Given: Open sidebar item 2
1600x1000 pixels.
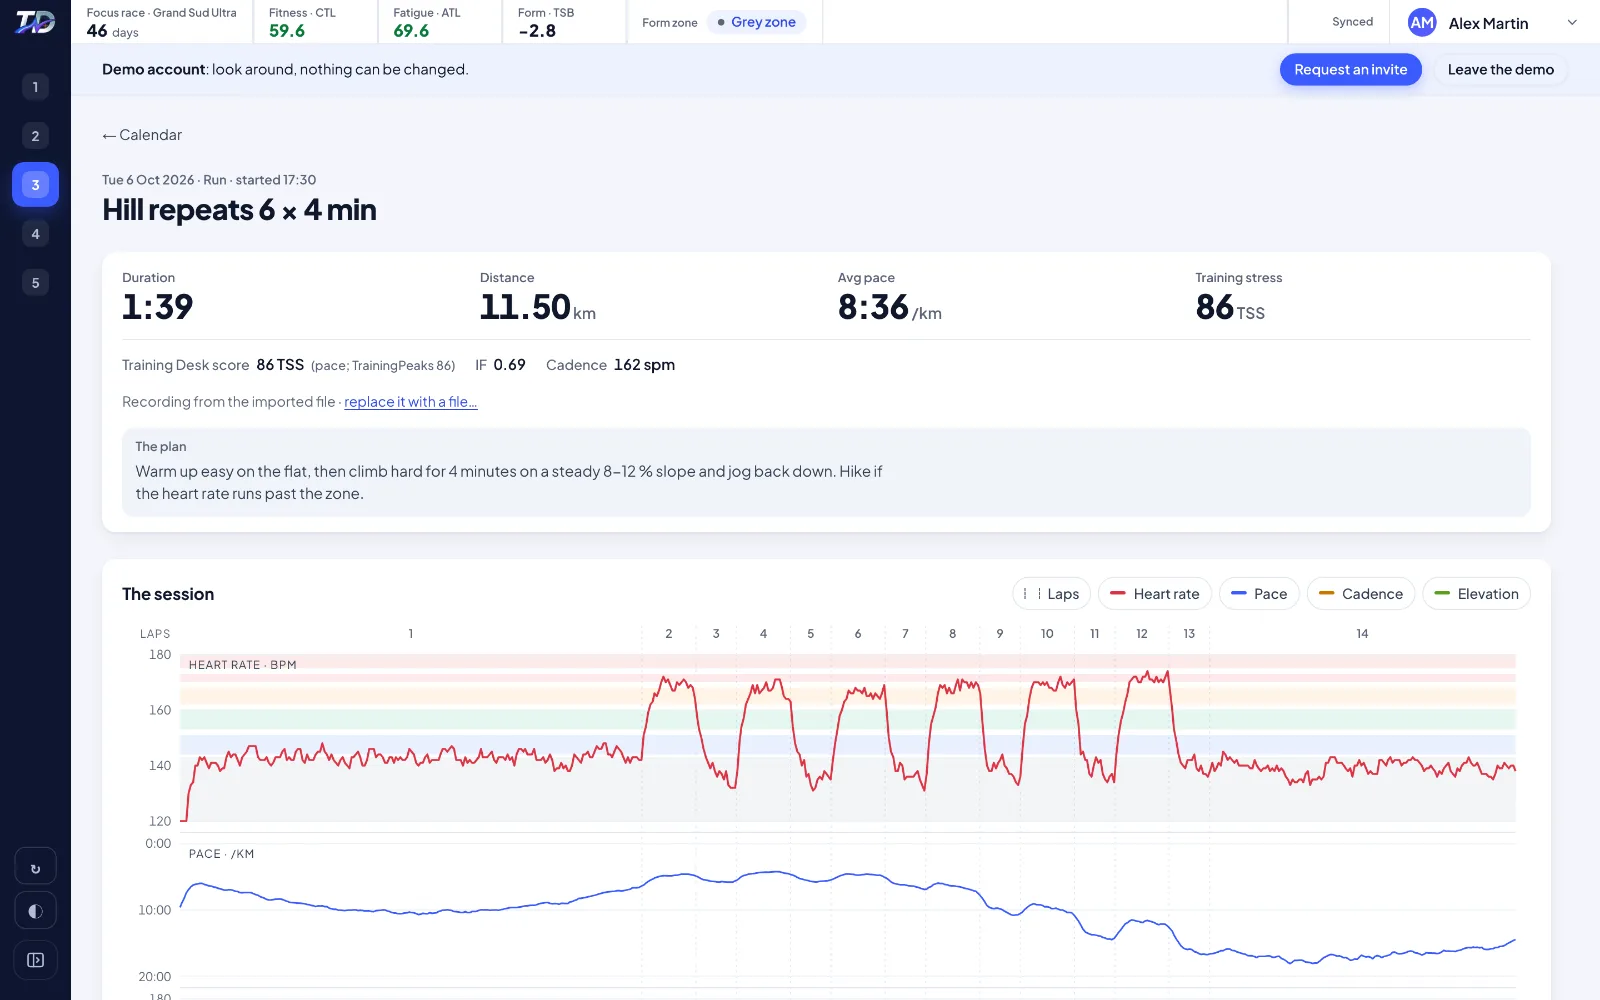Looking at the screenshot, I should pos(35,136).
